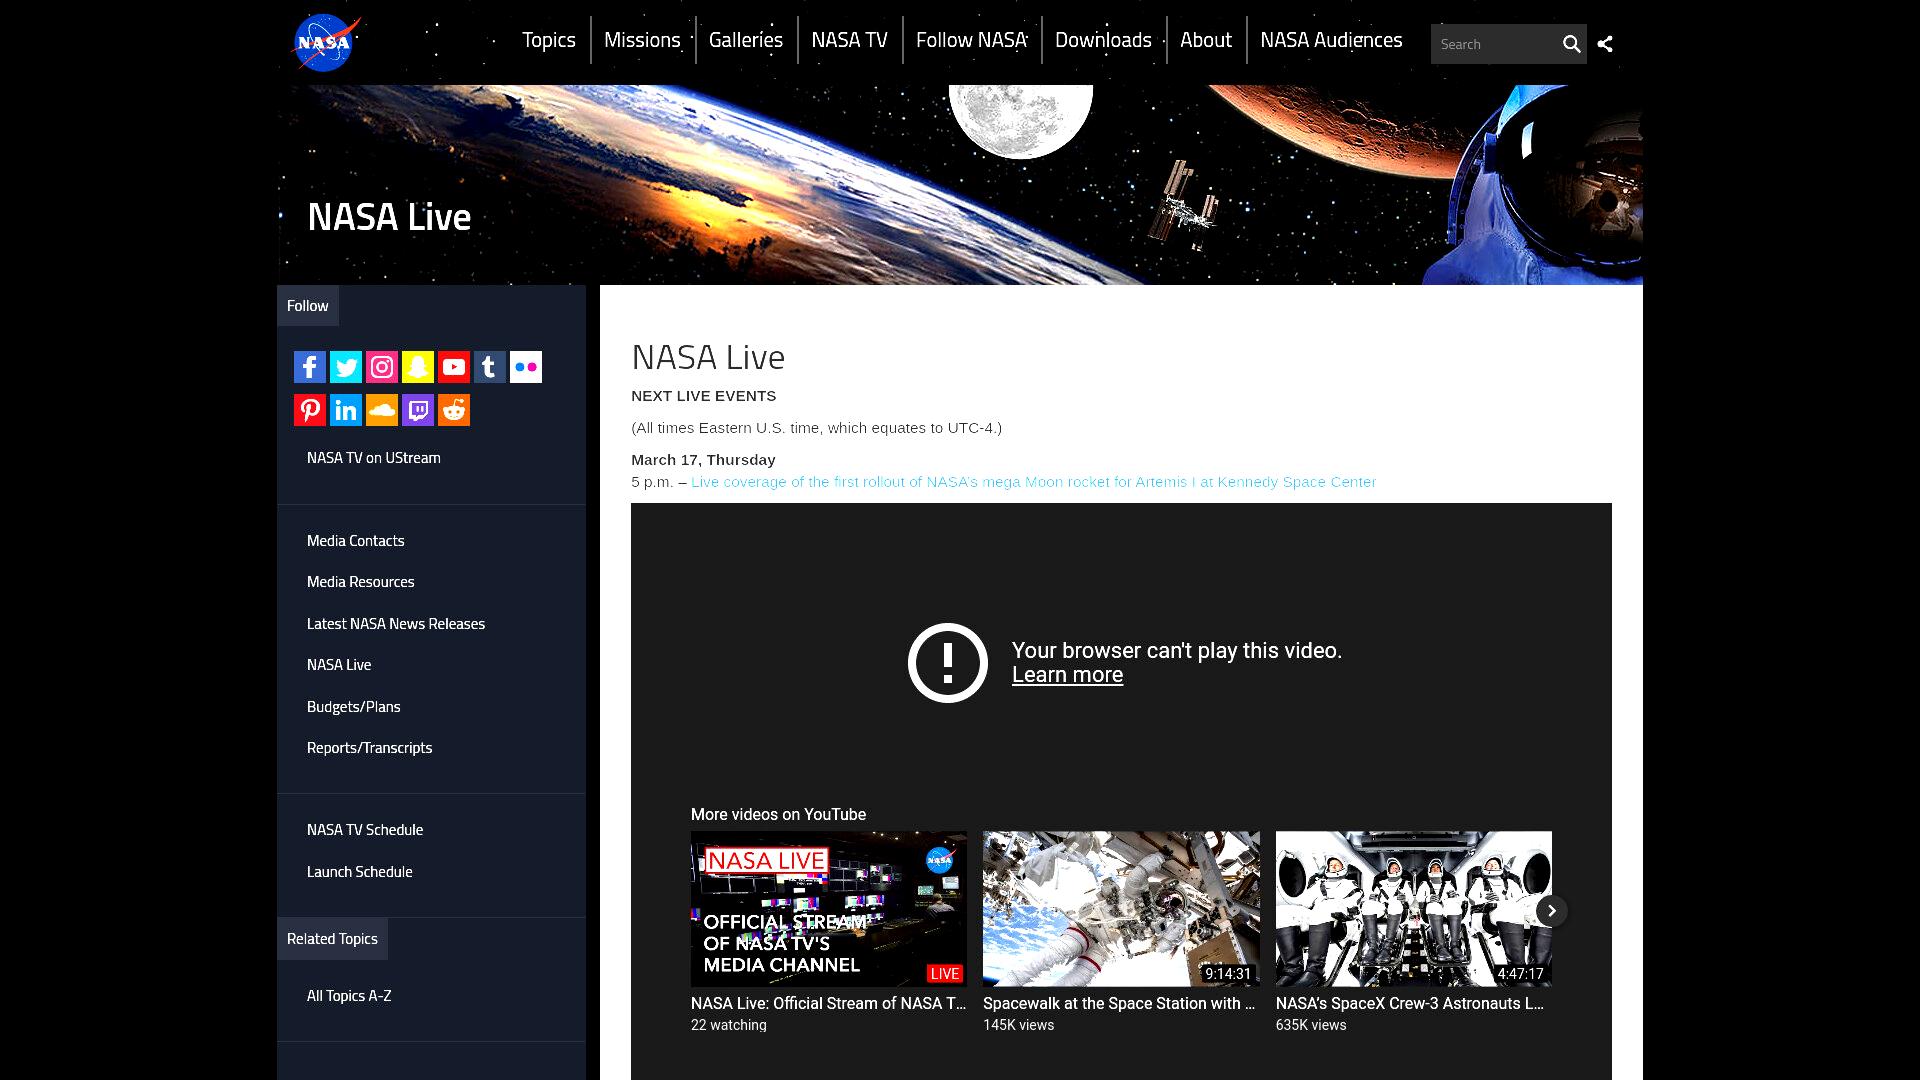
Task: Click 'NASA's SpaceX Crew-3 Astronauts' title
Action: pyautogui.click(x=1410, y=1004)
